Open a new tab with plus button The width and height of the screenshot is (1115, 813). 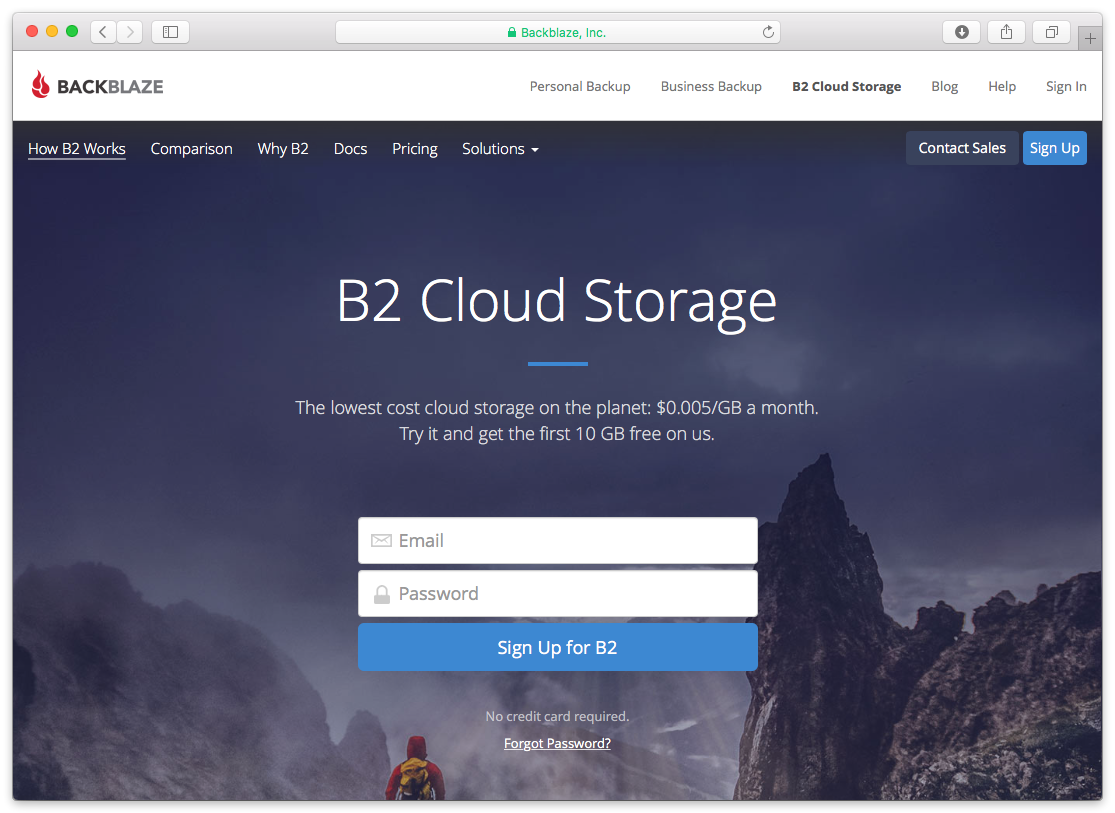1090,38
